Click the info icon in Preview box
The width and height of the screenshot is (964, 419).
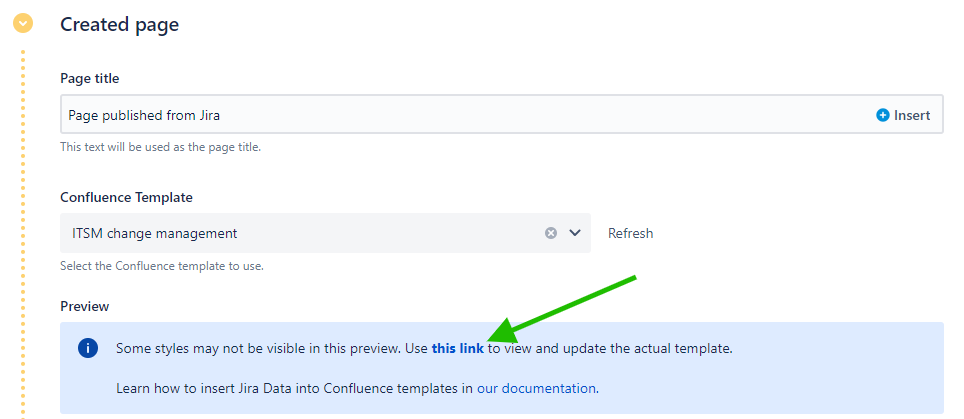click(x=88, y=348)
